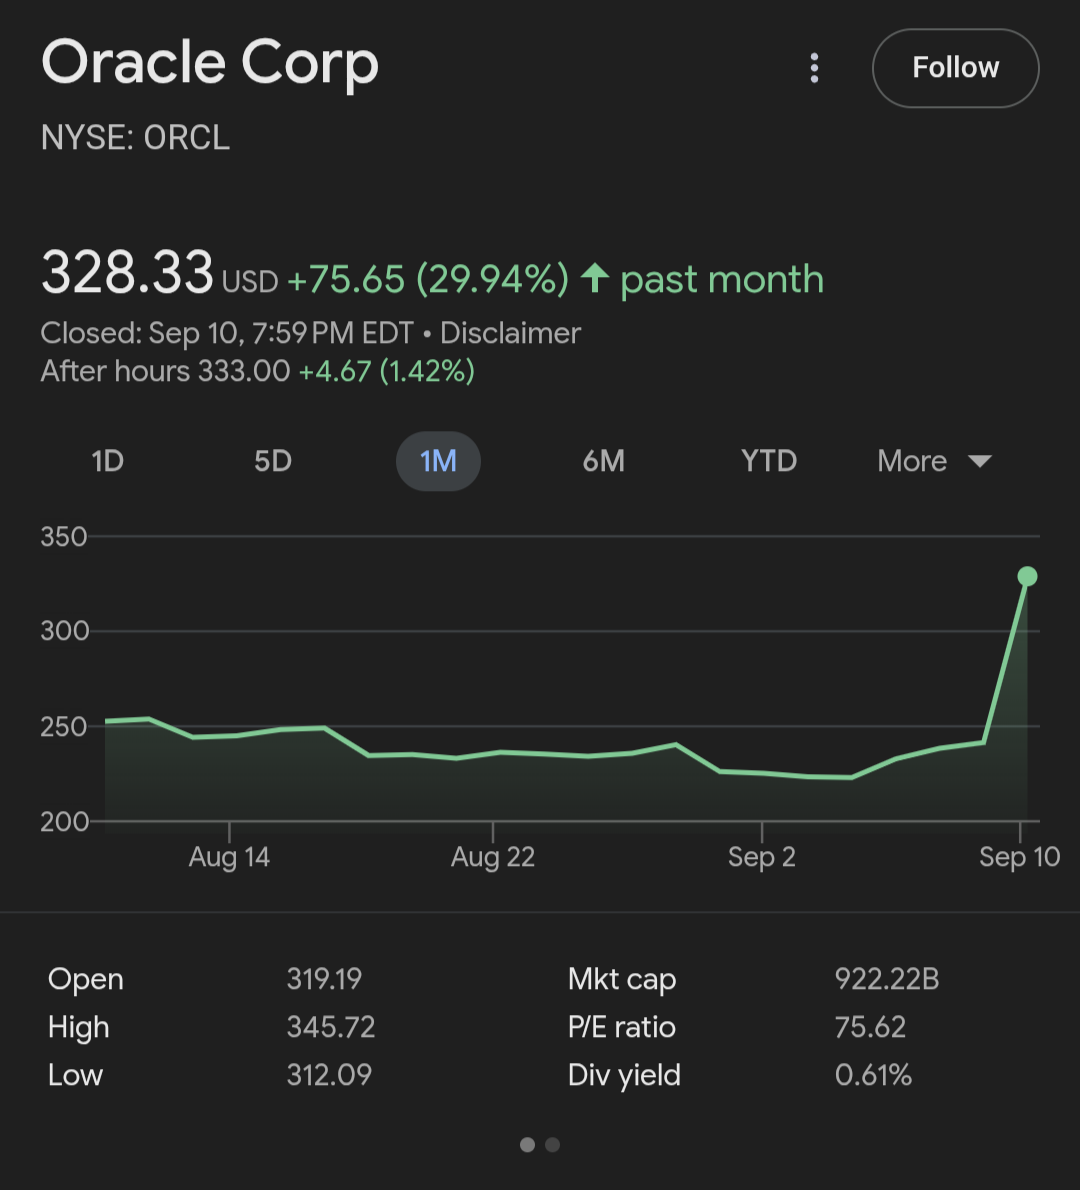Go to the second stats page dot
The width and height of the screenshot is (1080, 1190).
pos(553,1145)
